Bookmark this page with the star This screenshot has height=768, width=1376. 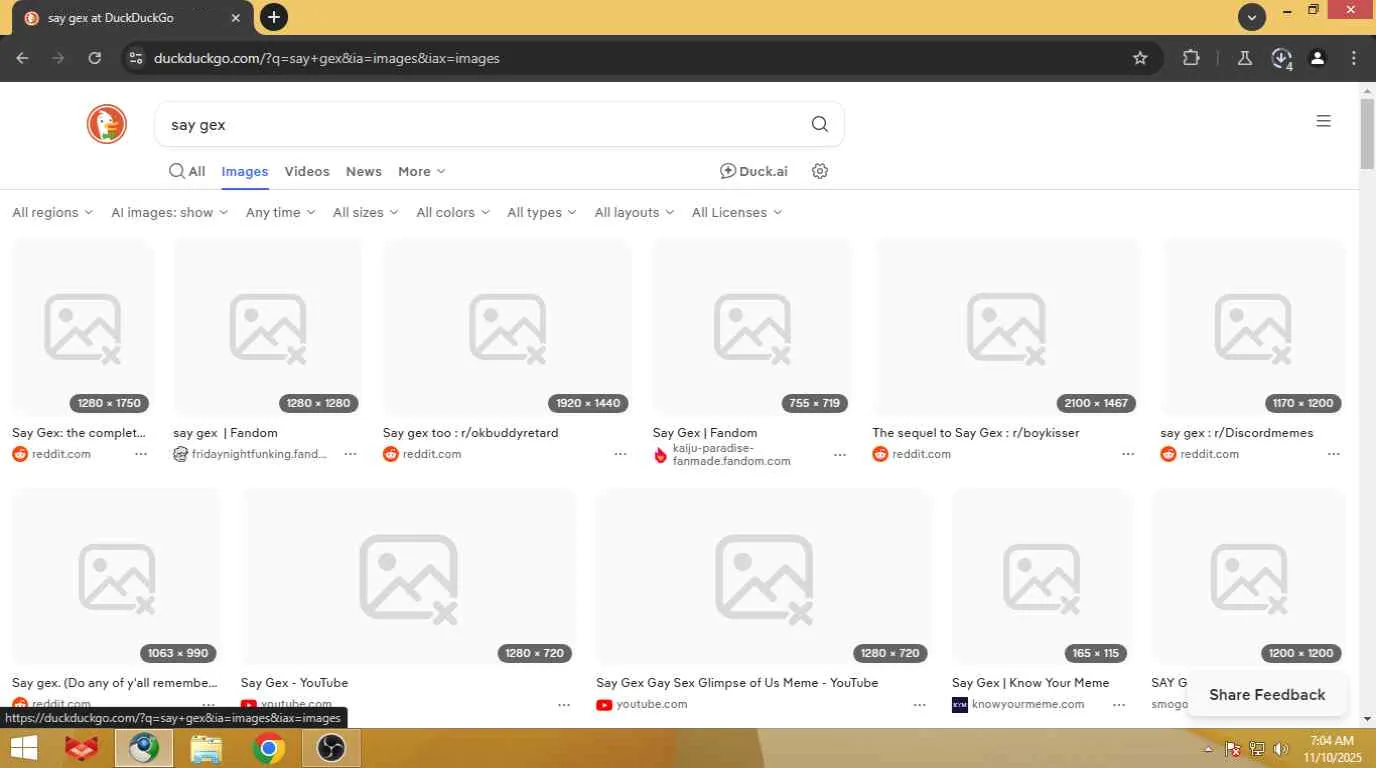tap(1140, 58)
